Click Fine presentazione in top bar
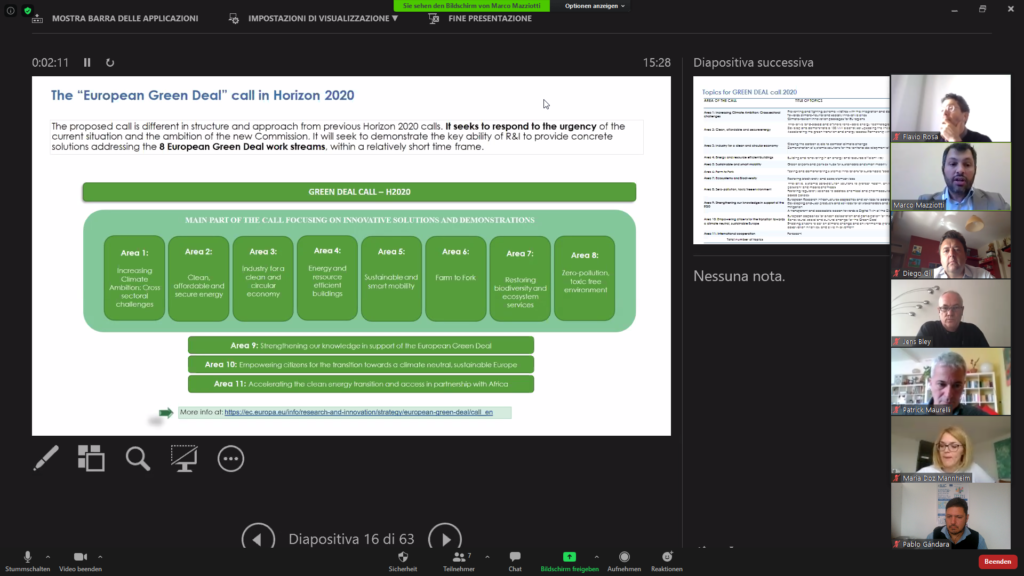Viewport: 1024px width, 576px height. (x=476, y=18)
